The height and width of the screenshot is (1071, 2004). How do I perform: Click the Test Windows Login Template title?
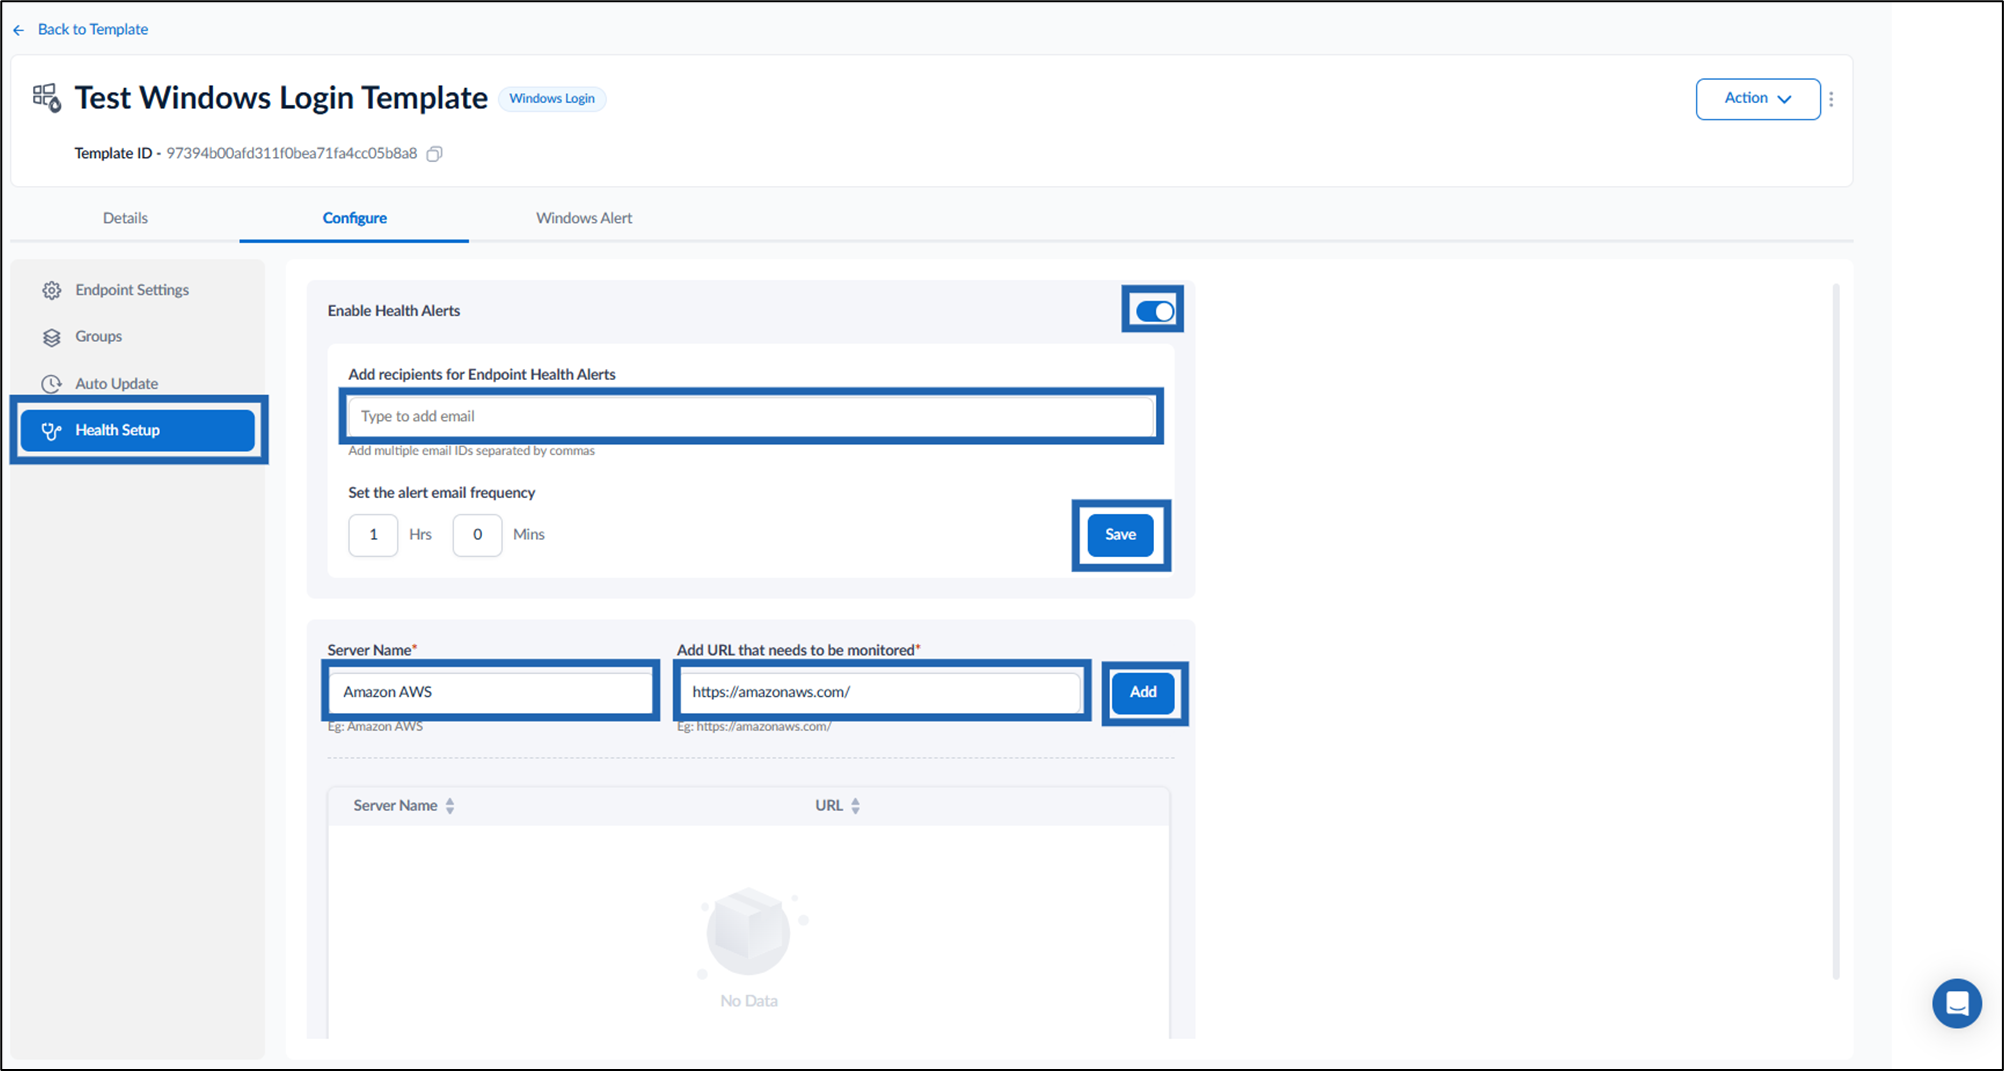(281, 98)
